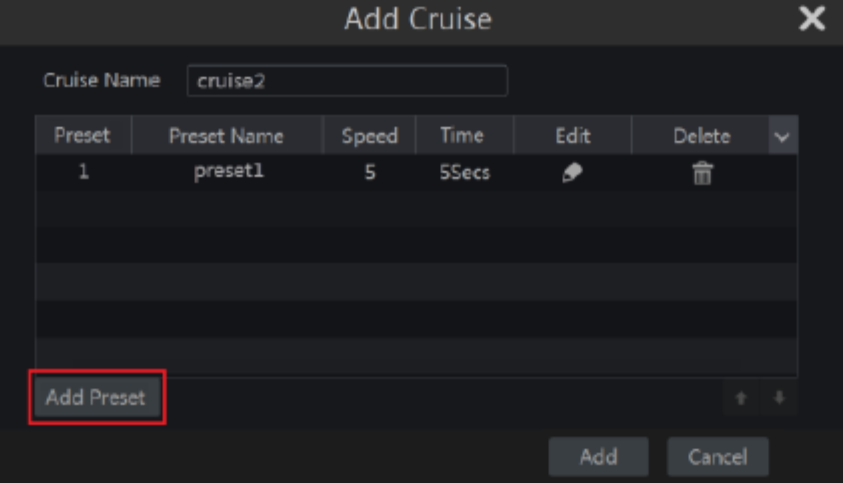This screenshot has width=843, height=483.
Task: Click the Preset Name column header
Action: tap(226, 136)
